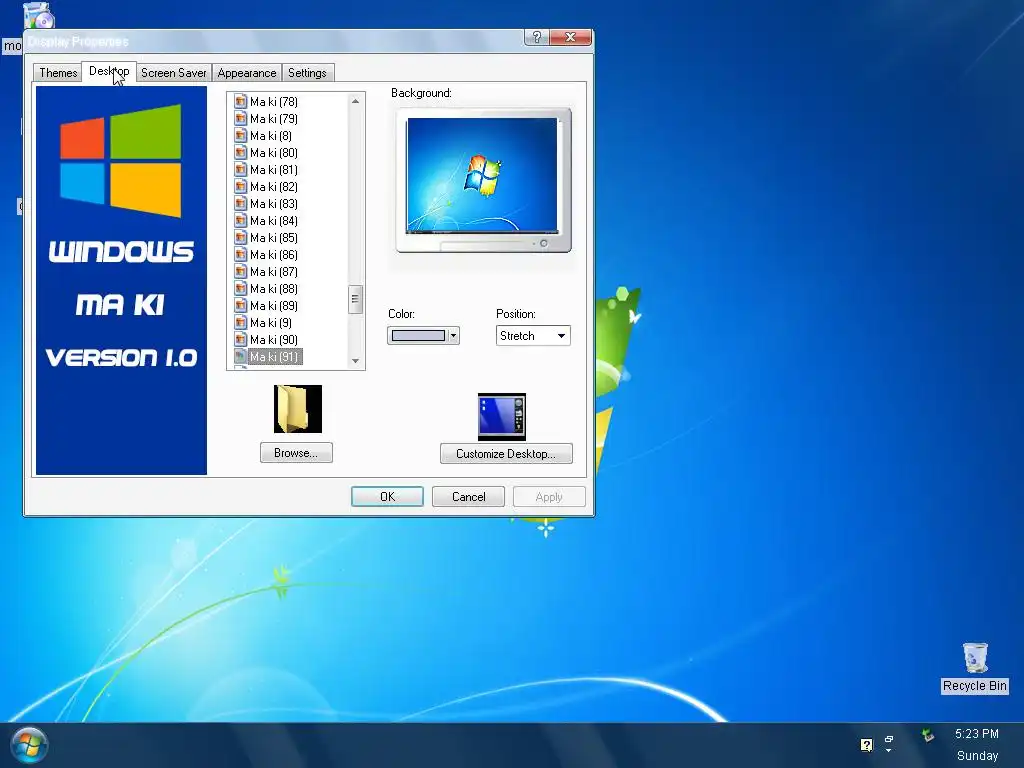
Task: Open the Color picker dropdown arrow
Action: pos(453,336)
